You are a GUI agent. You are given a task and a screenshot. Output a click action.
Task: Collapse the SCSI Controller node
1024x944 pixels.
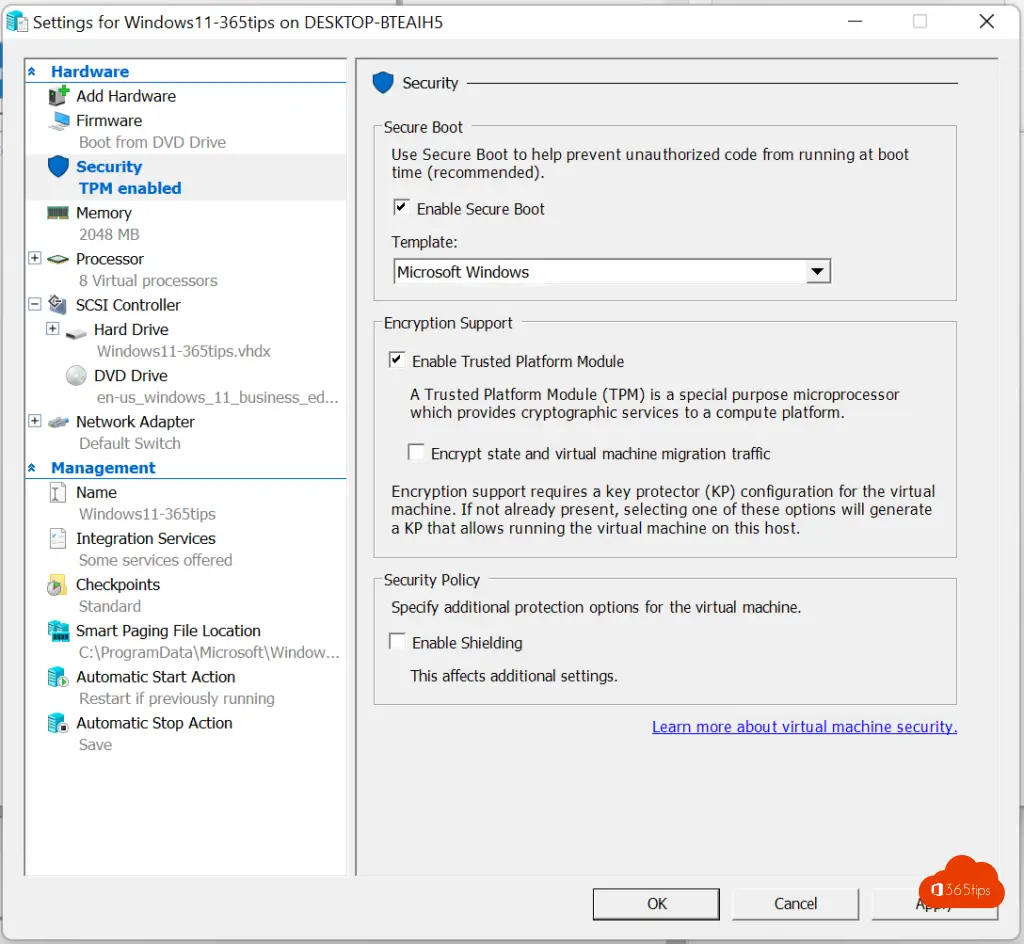coord(35,304)
